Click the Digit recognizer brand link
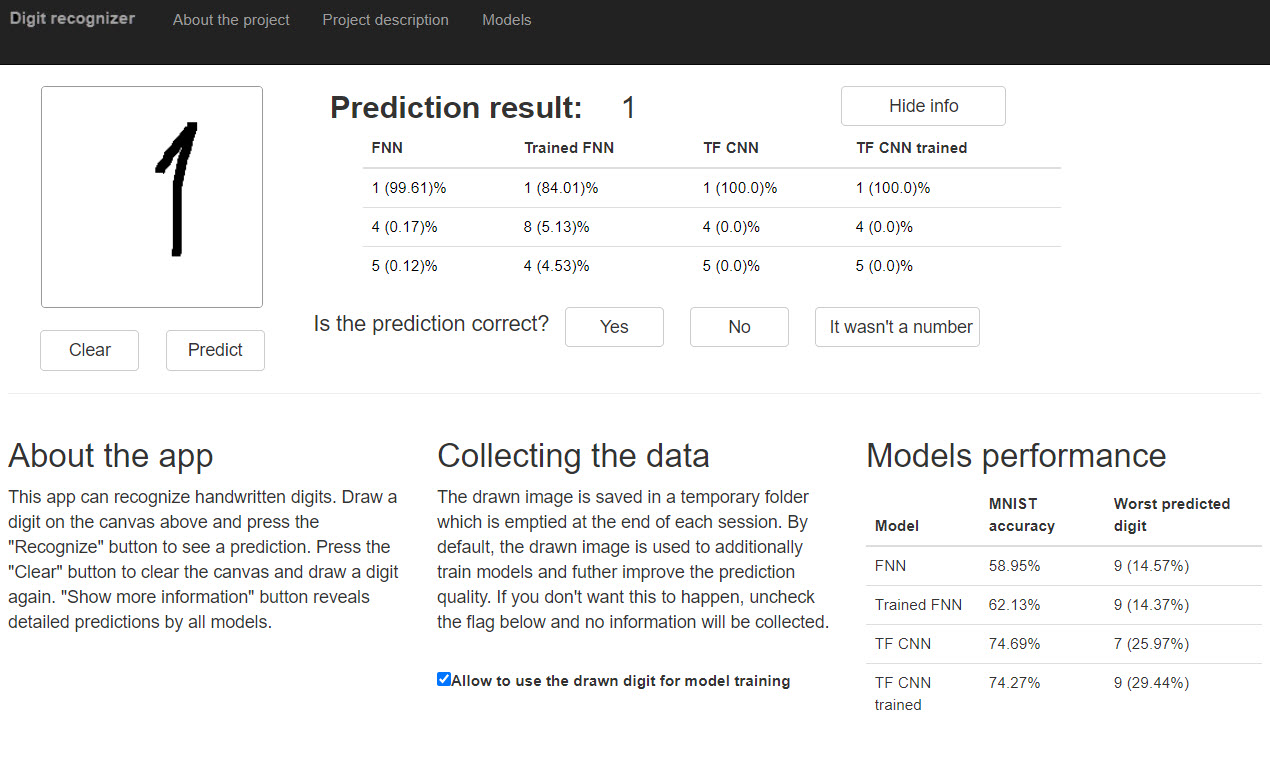The height and width of the screenshot is (768, 1270). 72,19
